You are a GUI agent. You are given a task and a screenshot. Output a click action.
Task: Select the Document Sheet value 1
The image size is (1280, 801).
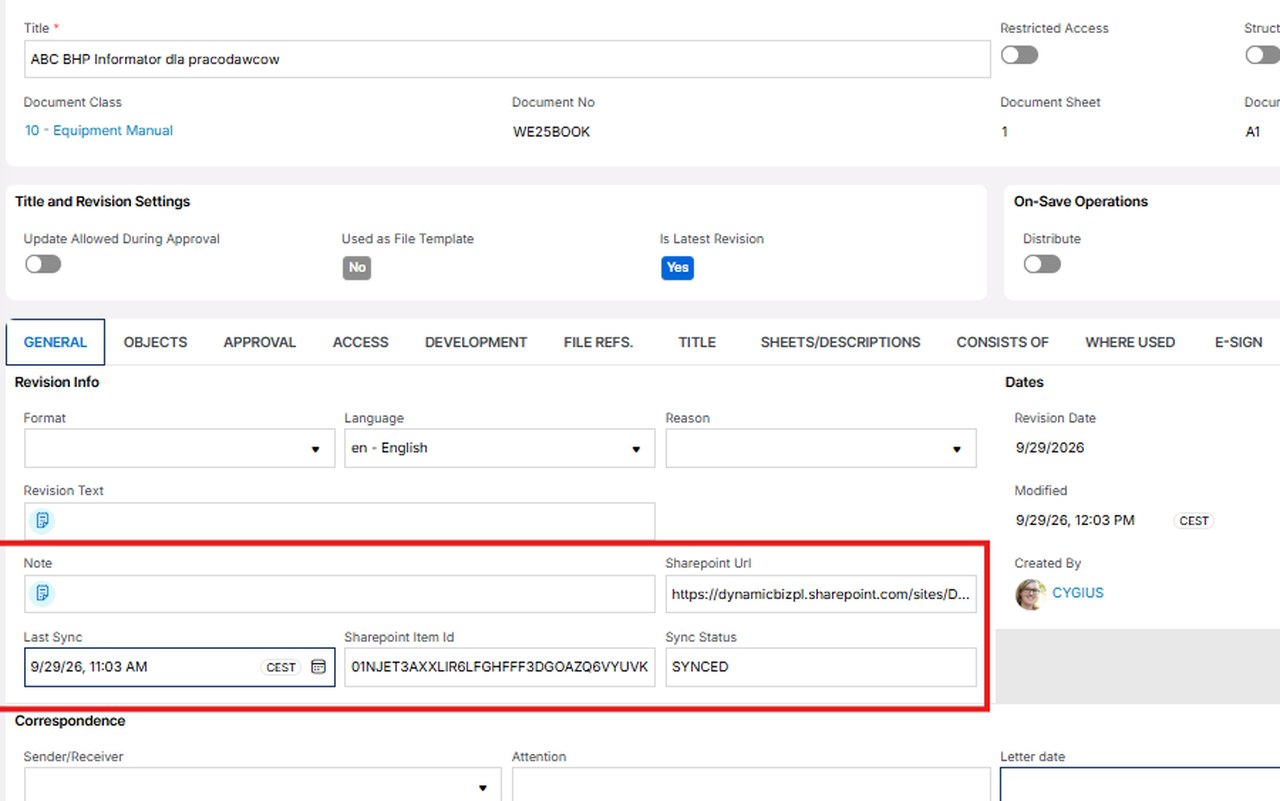1005,132
